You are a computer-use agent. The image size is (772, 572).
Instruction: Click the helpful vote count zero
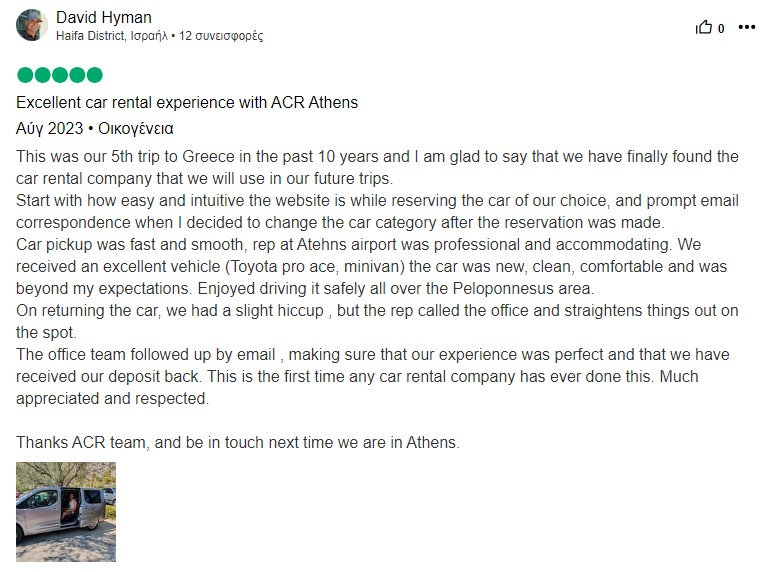(721, 29)
